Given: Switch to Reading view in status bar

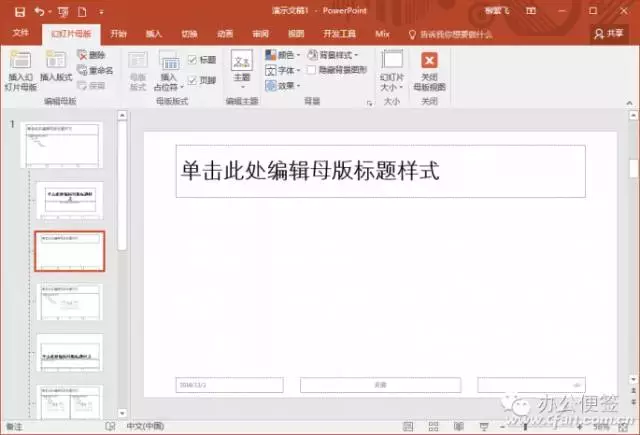Looking at the screenshot, I should click(459, 427).
